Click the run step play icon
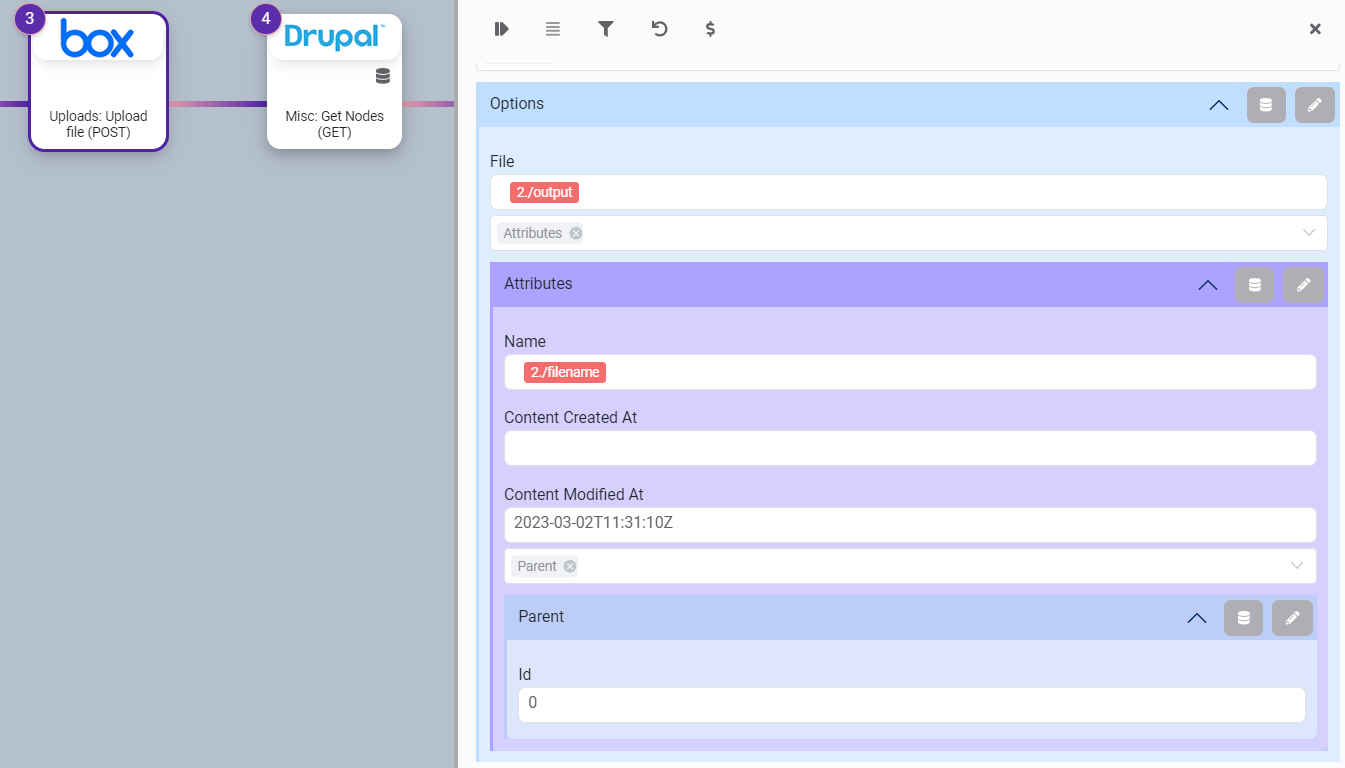Viewport: 1345px width, 768px height. (x=502, y=29)
